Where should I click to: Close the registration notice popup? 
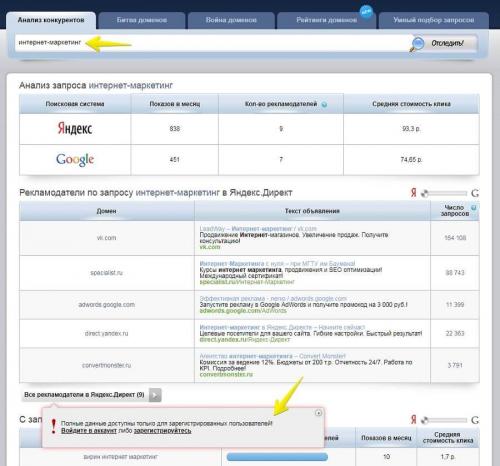pyautogui.click(x=318, y=413)
